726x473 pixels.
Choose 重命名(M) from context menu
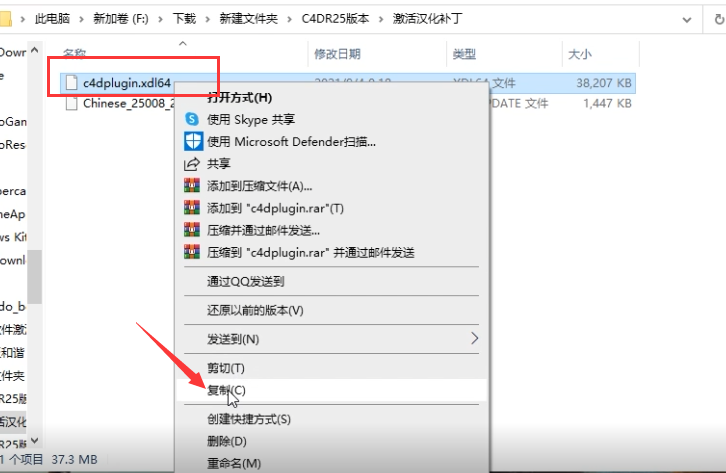[x=234, y=463]
